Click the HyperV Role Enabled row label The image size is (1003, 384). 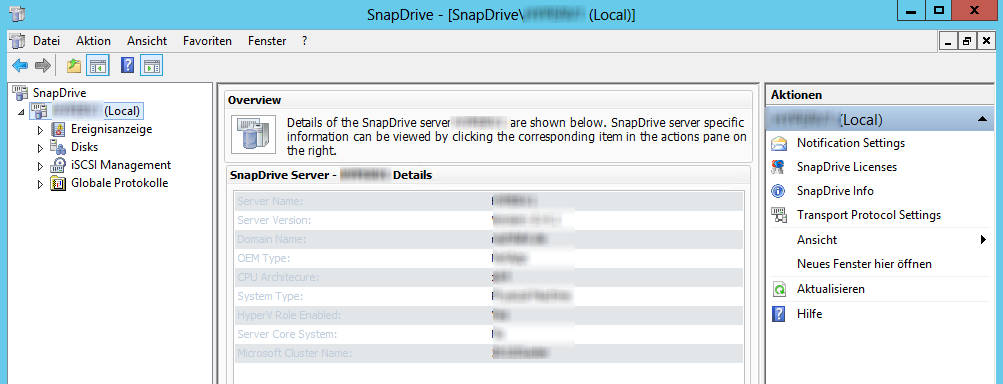pyautogui.click(x=289, y=316)
